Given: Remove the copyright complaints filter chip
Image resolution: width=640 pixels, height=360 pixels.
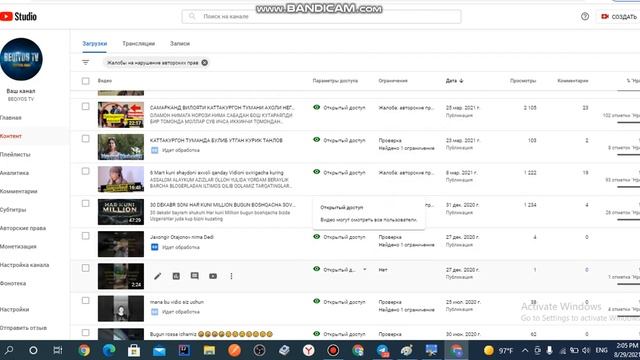Looking at the screenshot, I should coord(204,62).
